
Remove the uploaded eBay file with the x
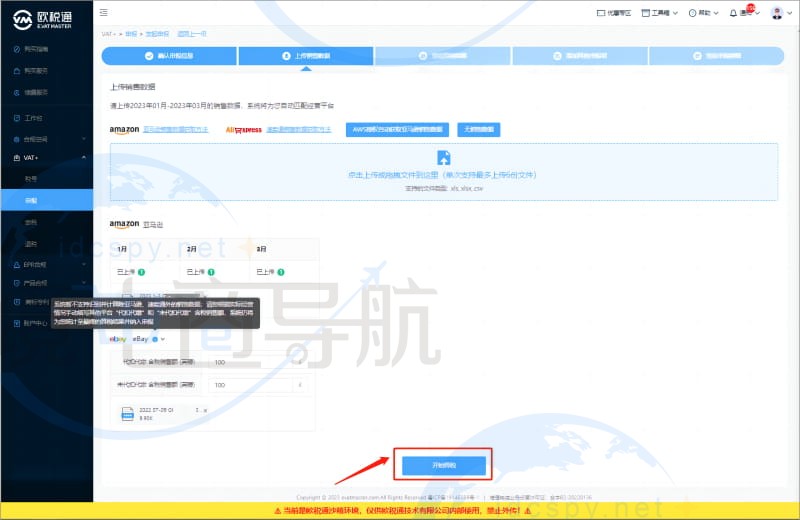click(205, 410)
